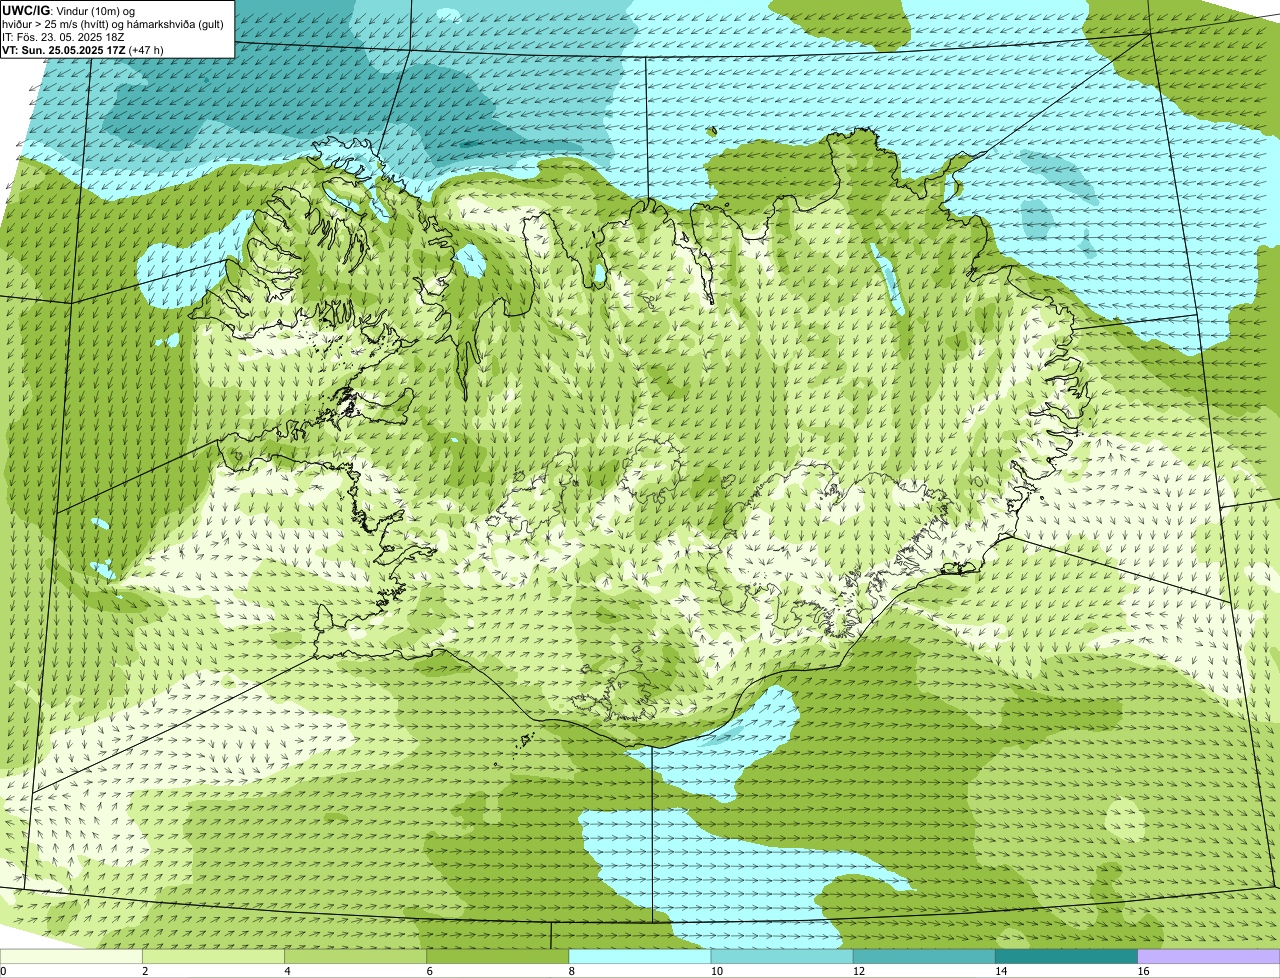The image size is (1280, 978).
Task: Click the 'hviður > 25 m/s' description line
Action: tap(113, 24)
